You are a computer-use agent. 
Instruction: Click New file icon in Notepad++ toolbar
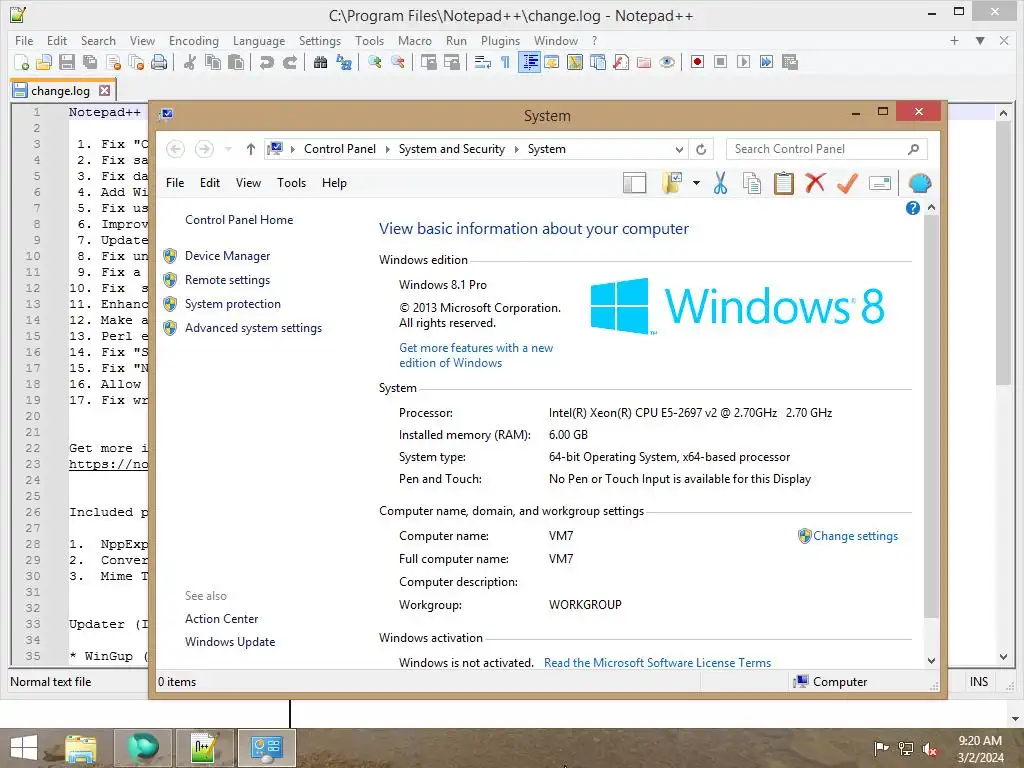tap(21, 62)
